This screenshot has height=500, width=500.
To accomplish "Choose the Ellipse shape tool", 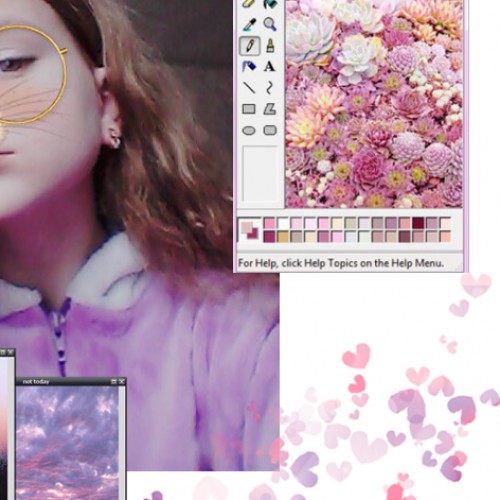I will point(249,130).
